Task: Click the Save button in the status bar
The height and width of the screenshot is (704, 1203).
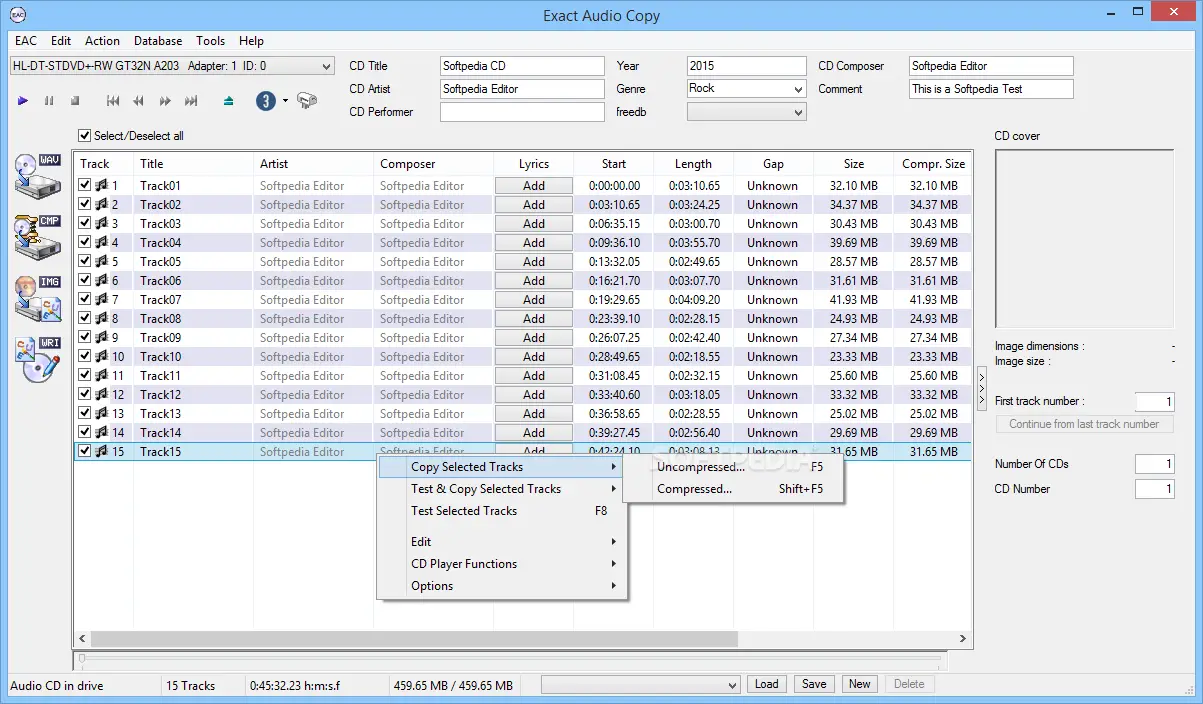Action: (x=814, y=684)
